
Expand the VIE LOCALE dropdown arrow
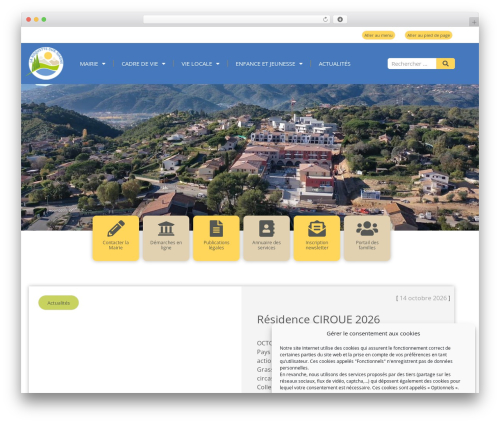pos(218,64)
